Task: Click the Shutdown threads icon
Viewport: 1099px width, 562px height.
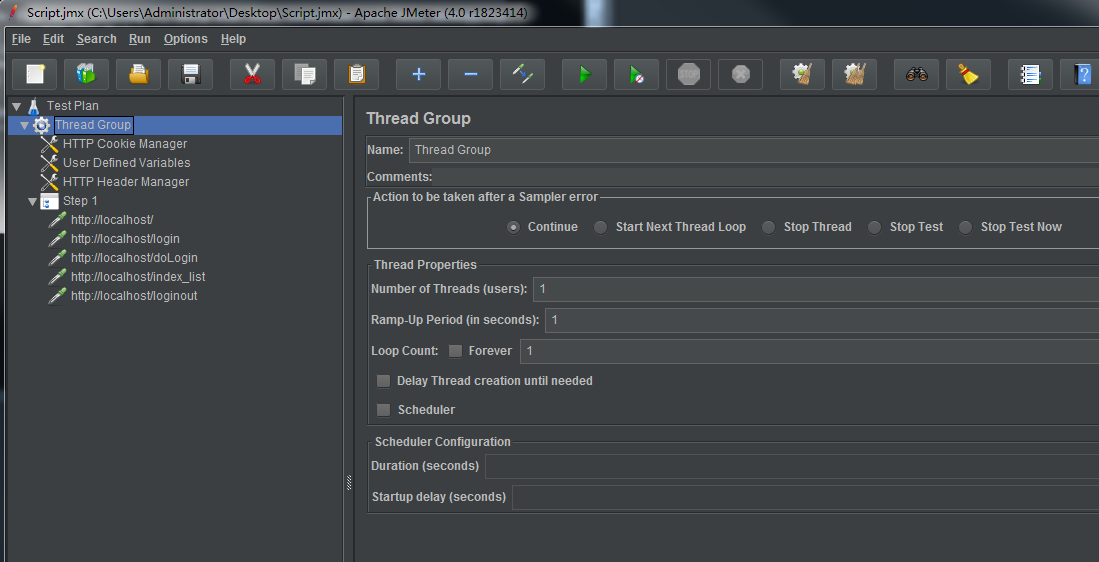Action: (740, 74)
